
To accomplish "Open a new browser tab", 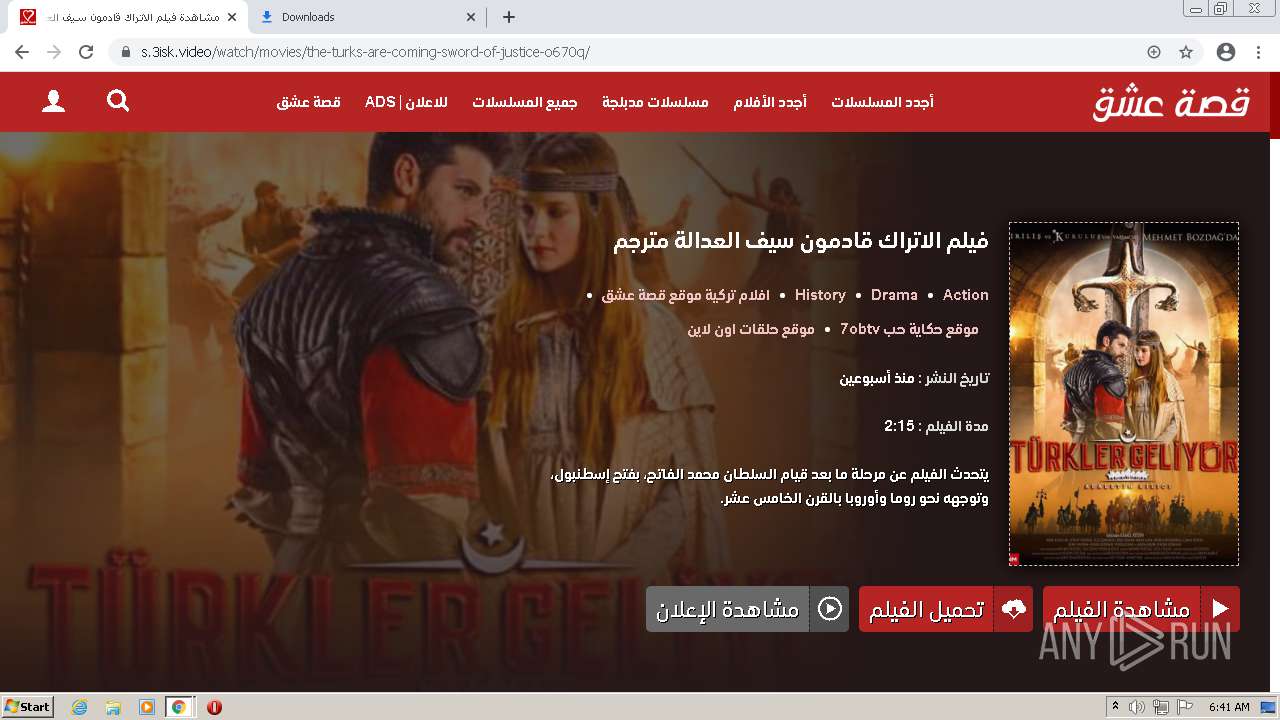I will tap(509, 17).
